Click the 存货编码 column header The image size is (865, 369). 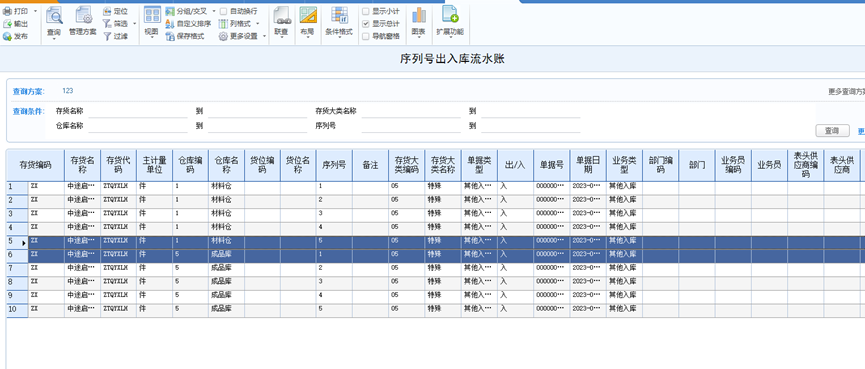pos(35,164)
